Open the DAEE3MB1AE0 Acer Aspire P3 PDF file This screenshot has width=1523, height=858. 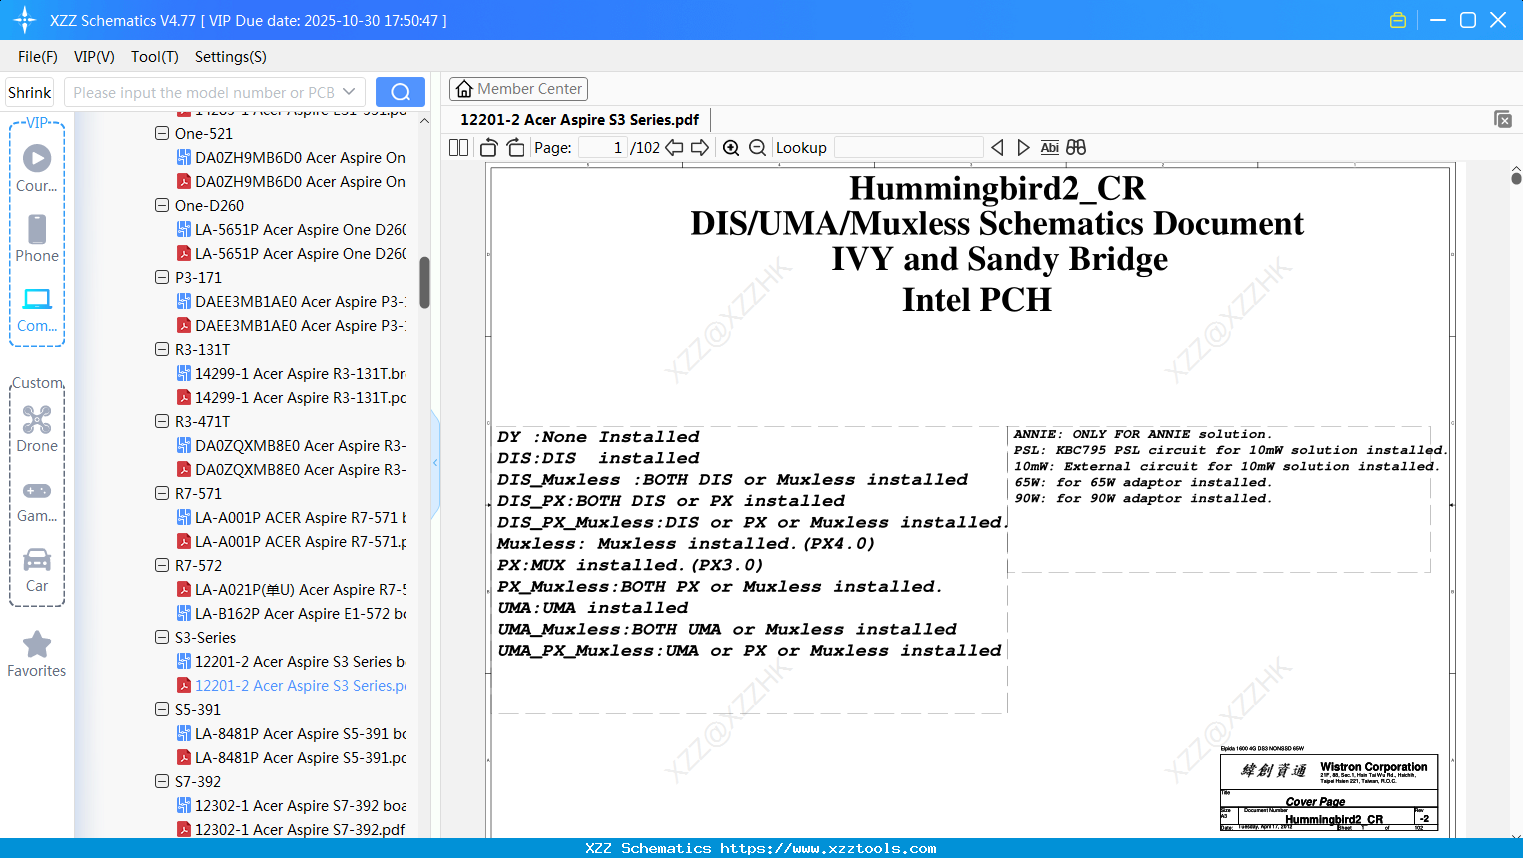coord(292,325)
